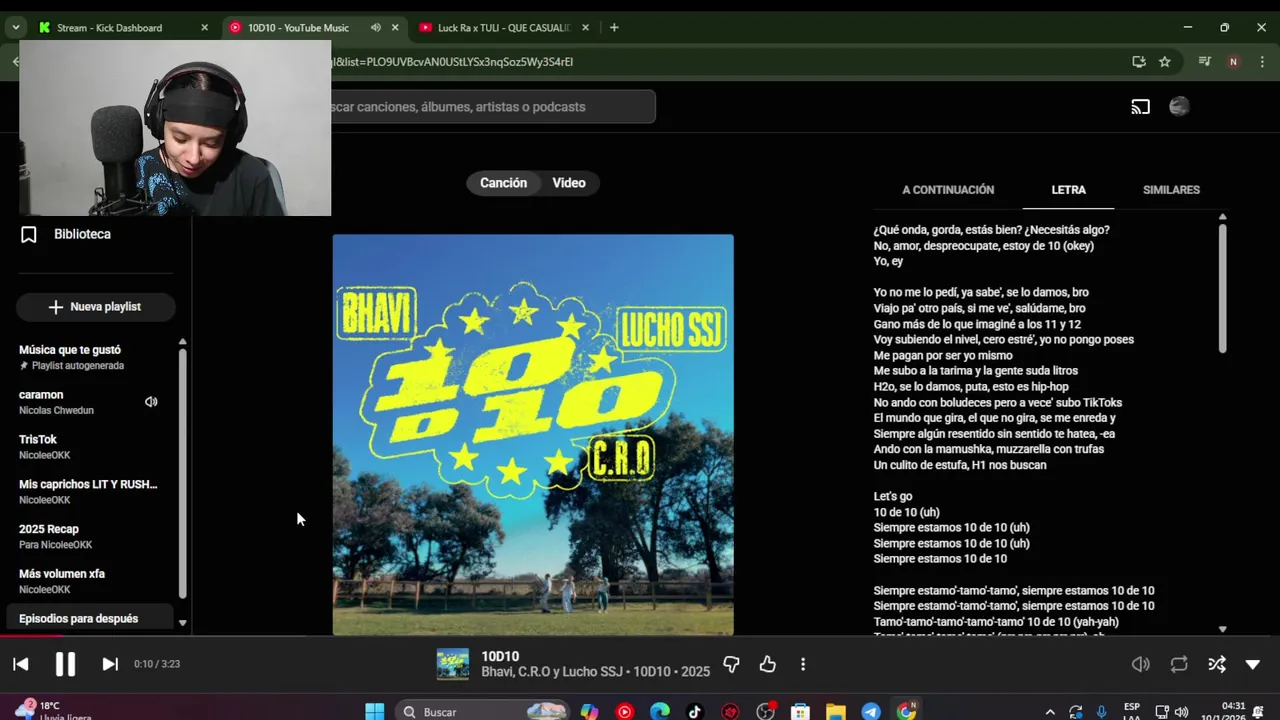Open the account avatar menu

pos(1179,107)
